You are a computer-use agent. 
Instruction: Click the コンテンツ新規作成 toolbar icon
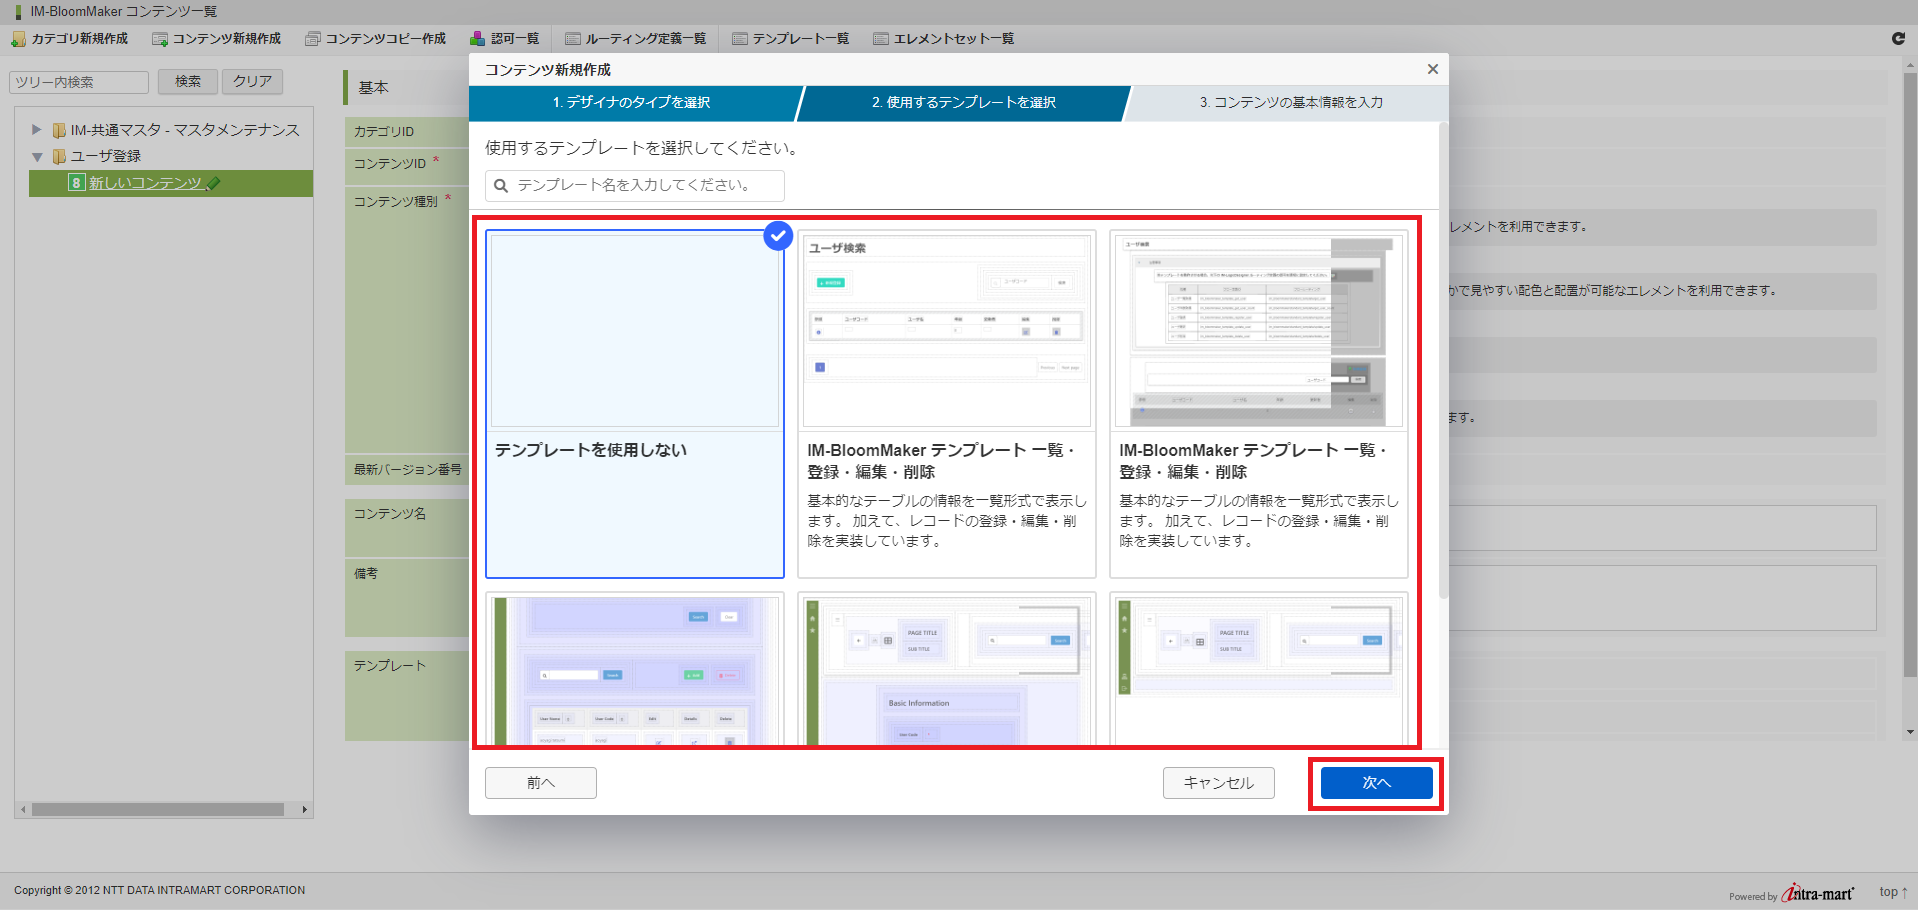point(160,39)
